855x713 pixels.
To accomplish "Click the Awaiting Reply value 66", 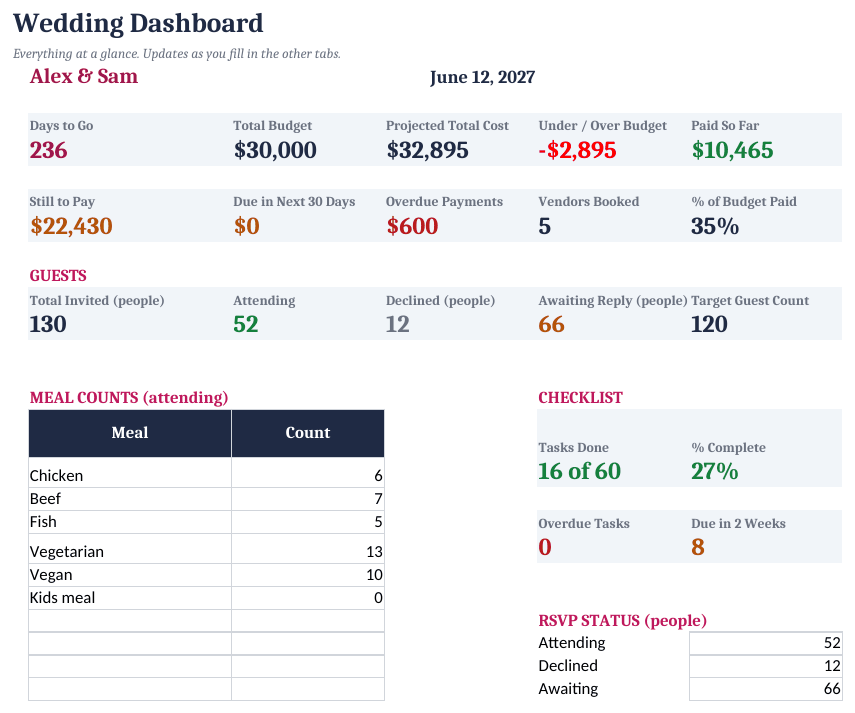I will (551, 324).
